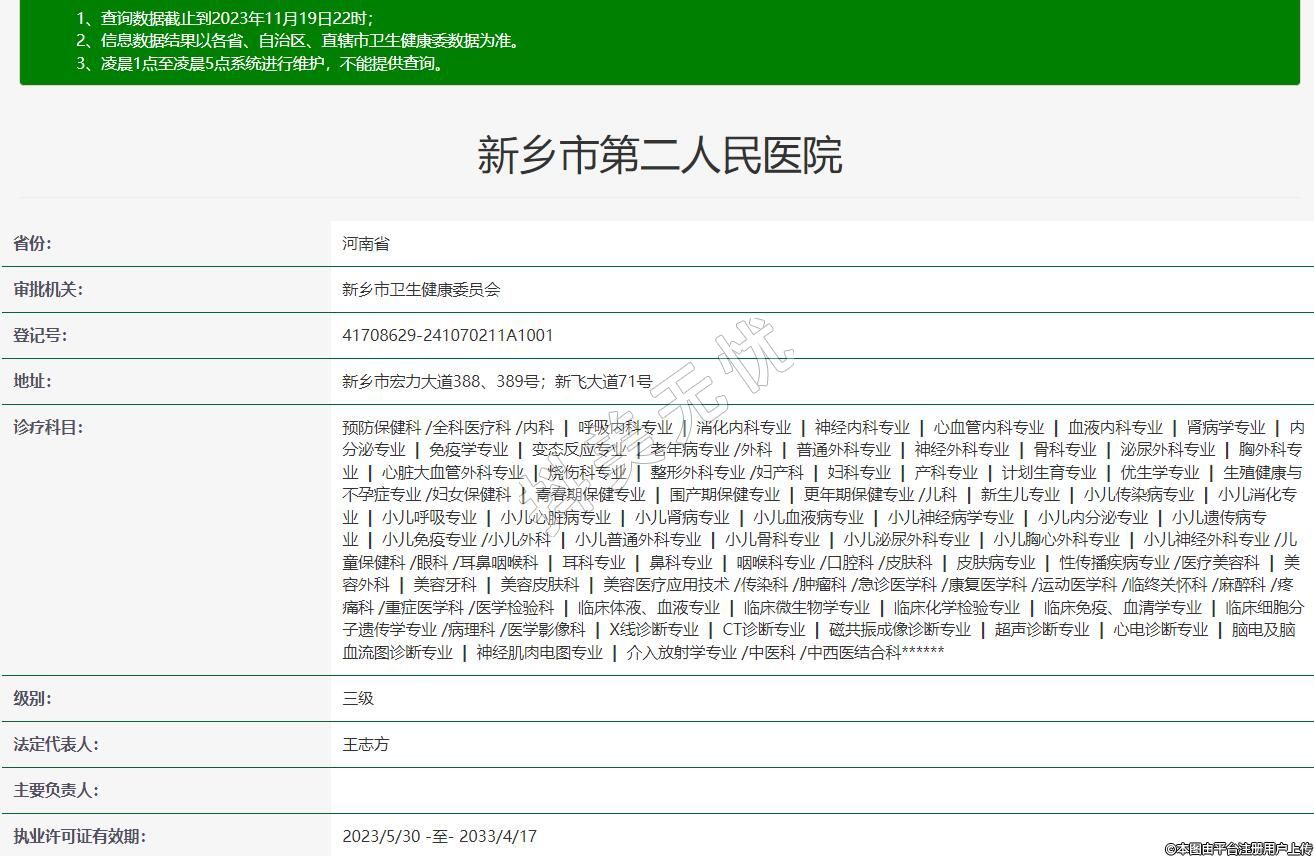The image size is (1314, 856).
Task: Click the address 新乡市宏力大道388、389号
Action: coord(443,381)
